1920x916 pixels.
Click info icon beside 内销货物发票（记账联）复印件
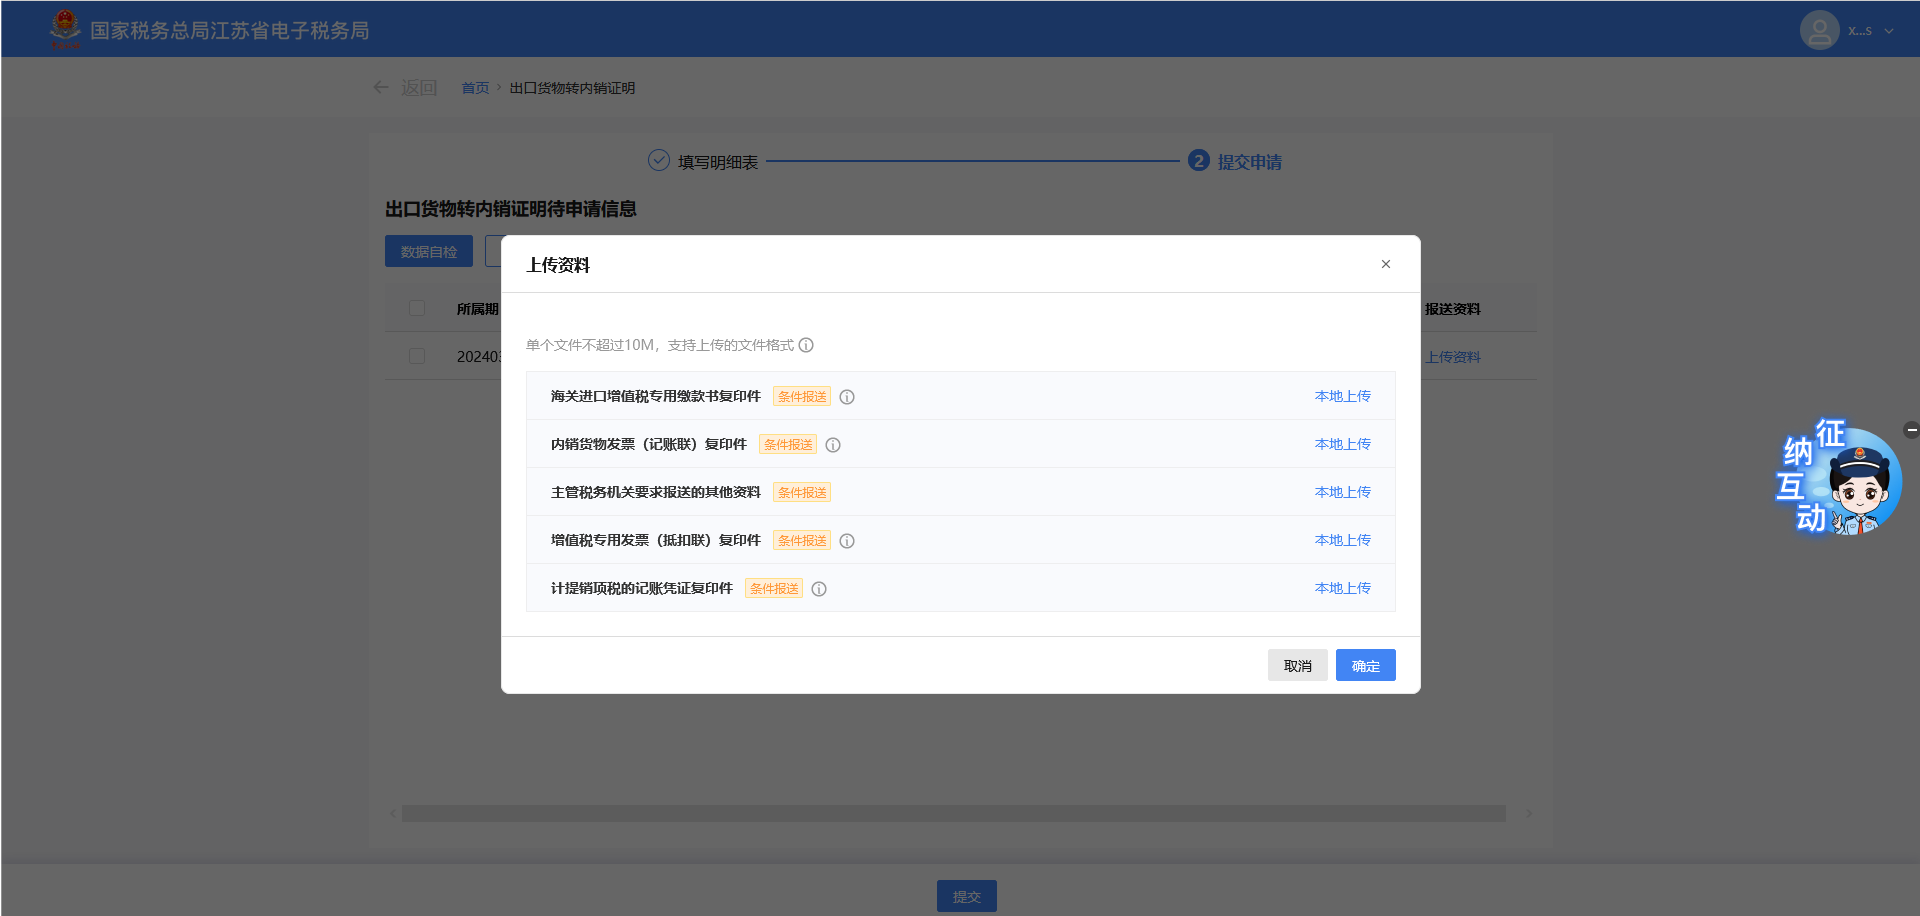pos(833,445)
